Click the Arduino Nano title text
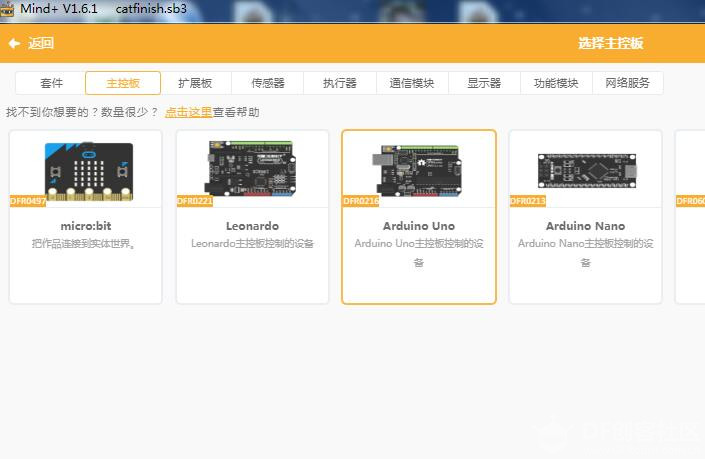This screenshot has width=705, height=459. [585, 226]
